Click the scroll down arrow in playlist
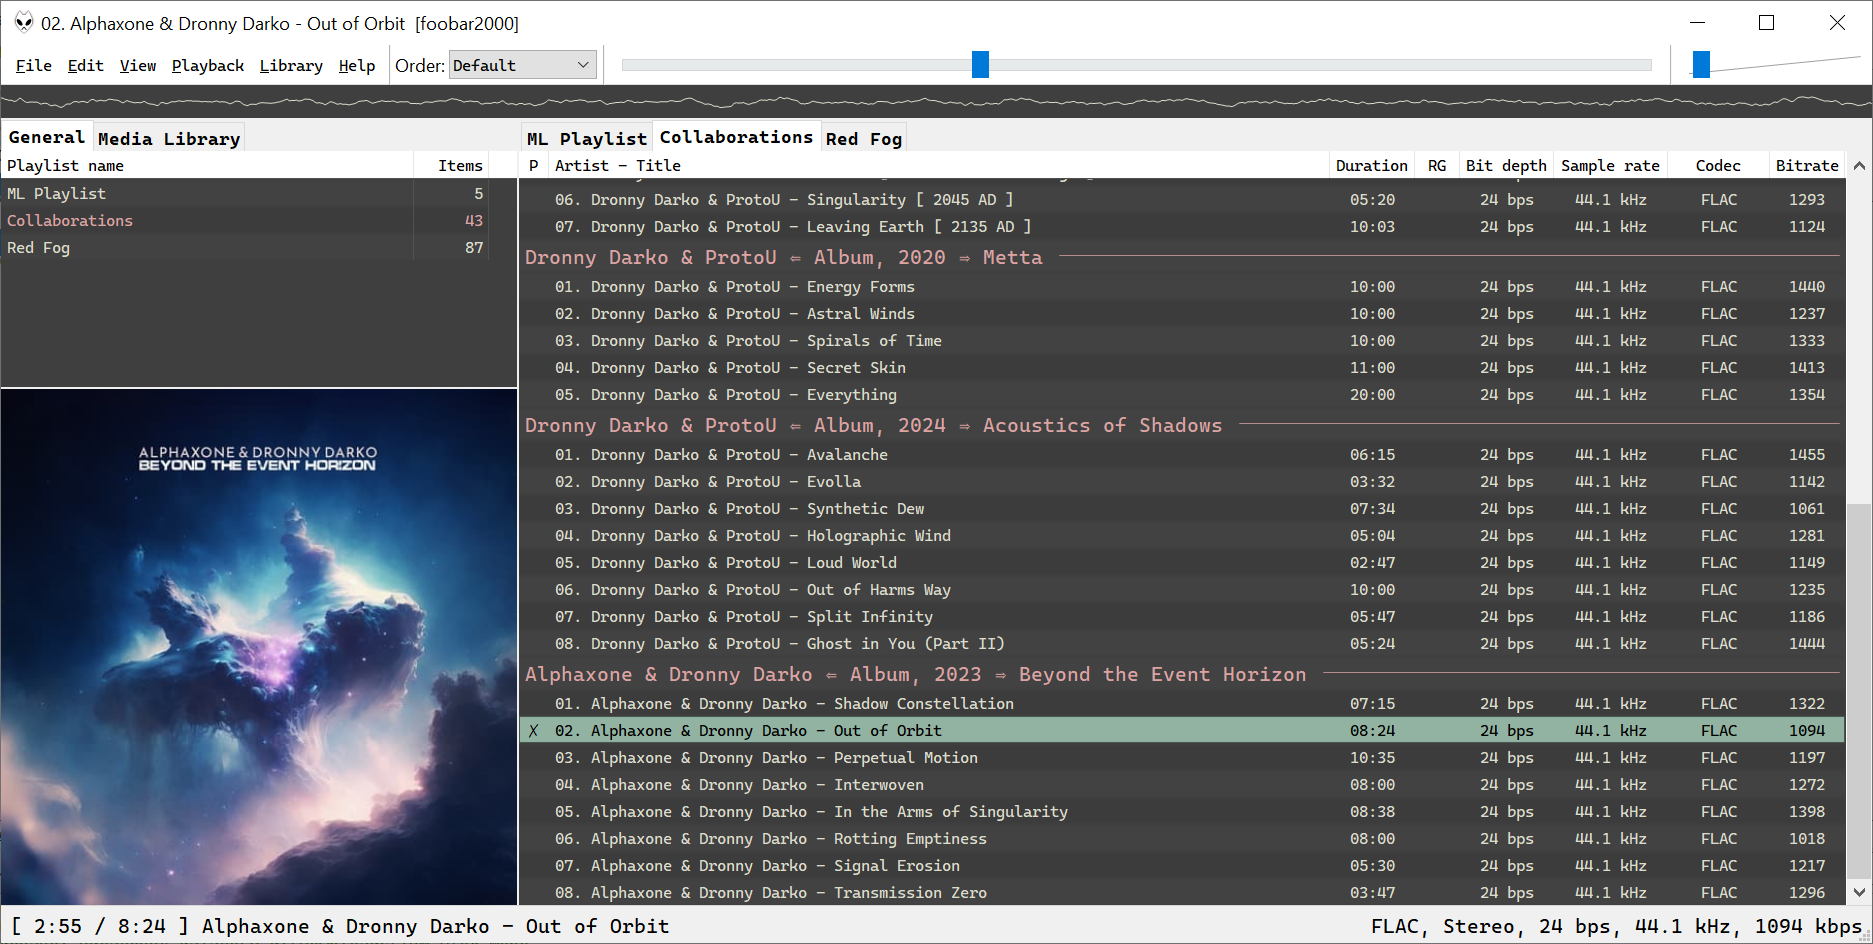 [x=1859, y=892]
